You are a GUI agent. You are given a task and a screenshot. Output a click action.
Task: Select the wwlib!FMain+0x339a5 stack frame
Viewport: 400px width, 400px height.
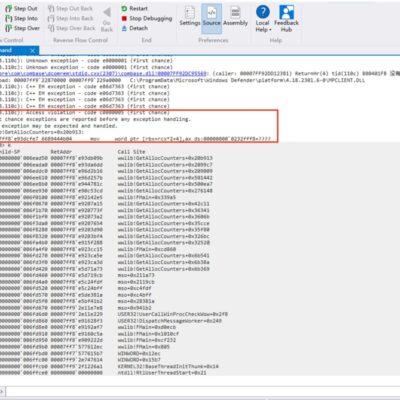pyautogui.click(x=147, y=197)
